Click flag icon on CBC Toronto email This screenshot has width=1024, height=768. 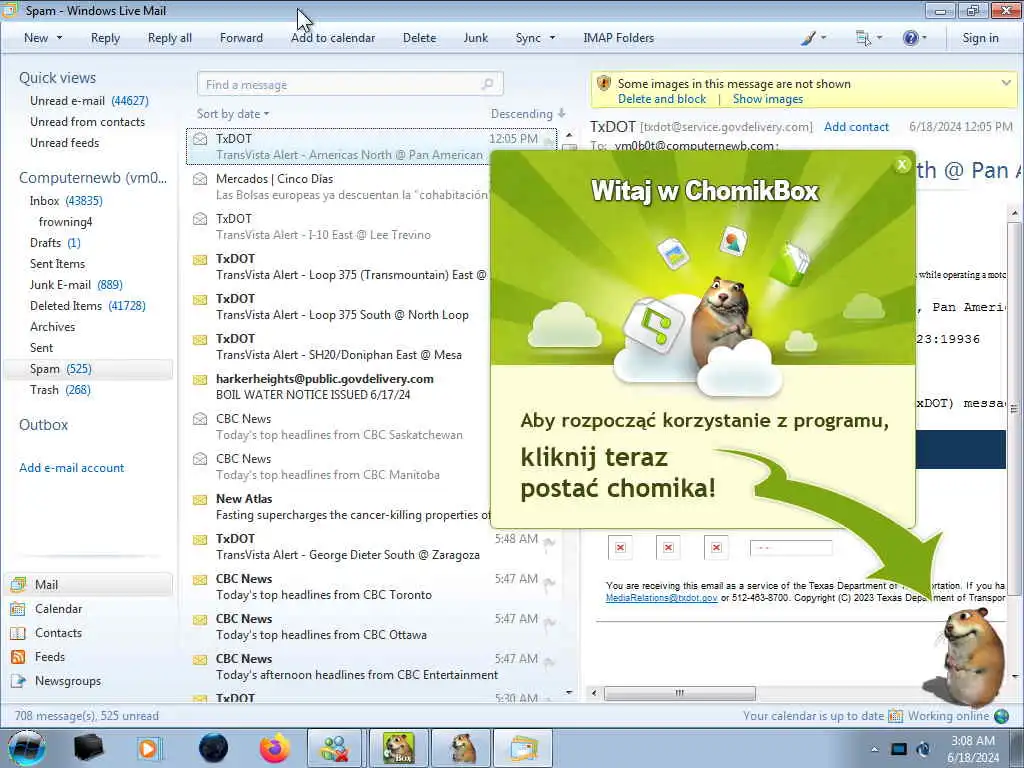(549, 583)
